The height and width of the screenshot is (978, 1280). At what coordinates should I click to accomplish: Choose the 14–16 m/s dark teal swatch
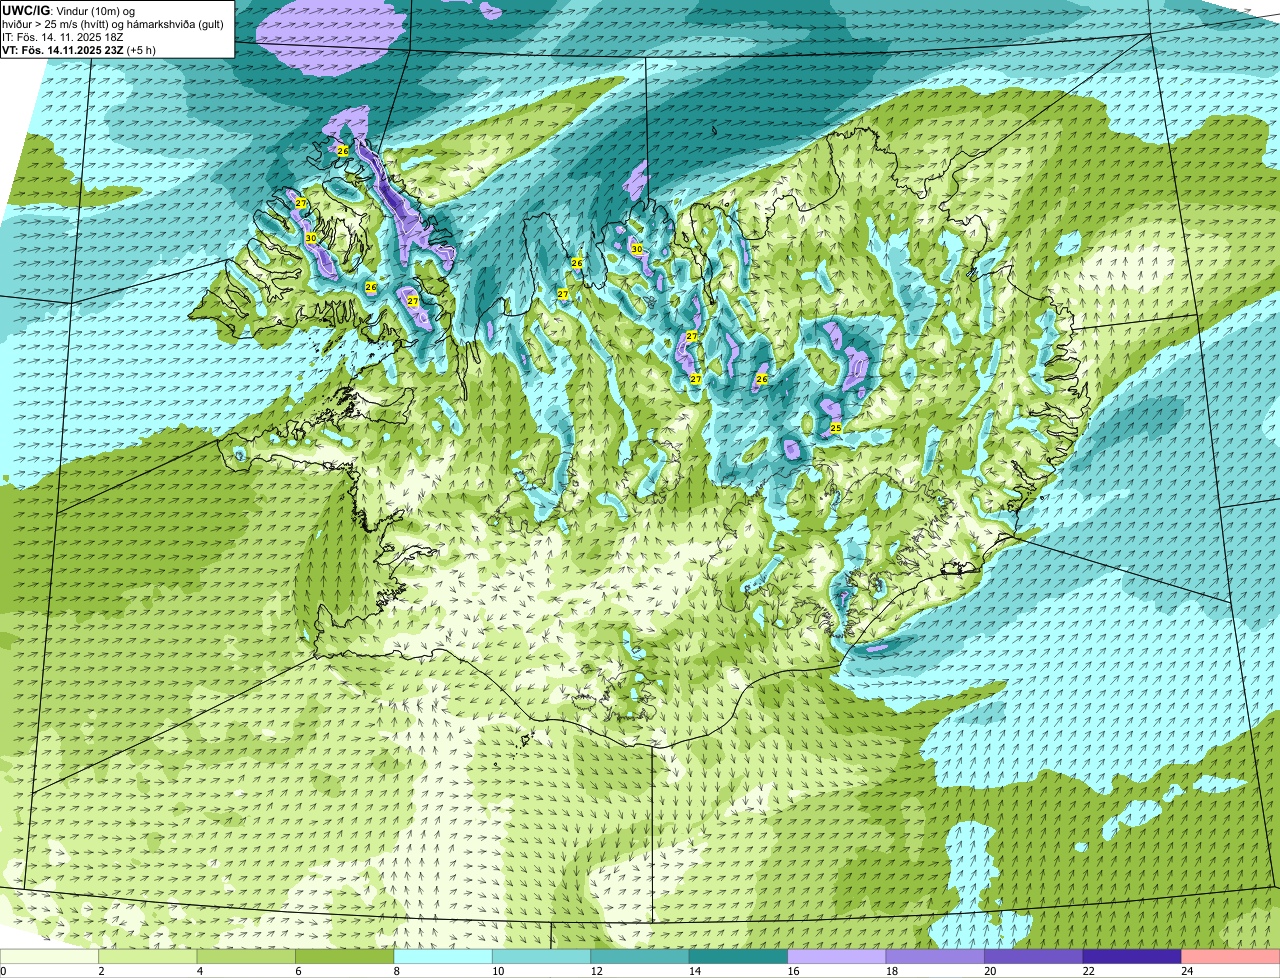(739, 956)
